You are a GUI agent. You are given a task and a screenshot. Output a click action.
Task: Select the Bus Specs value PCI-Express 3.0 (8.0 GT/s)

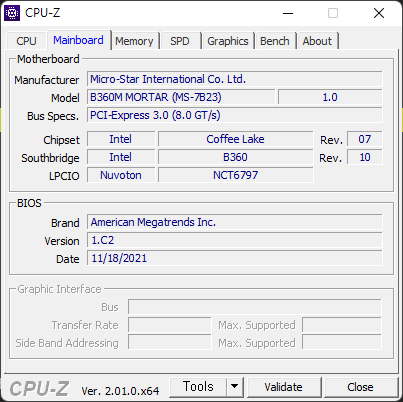(235, 115)
